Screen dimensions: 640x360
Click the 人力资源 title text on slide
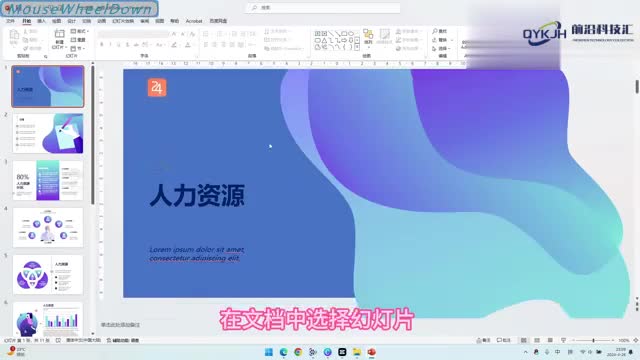click(197, 195)
